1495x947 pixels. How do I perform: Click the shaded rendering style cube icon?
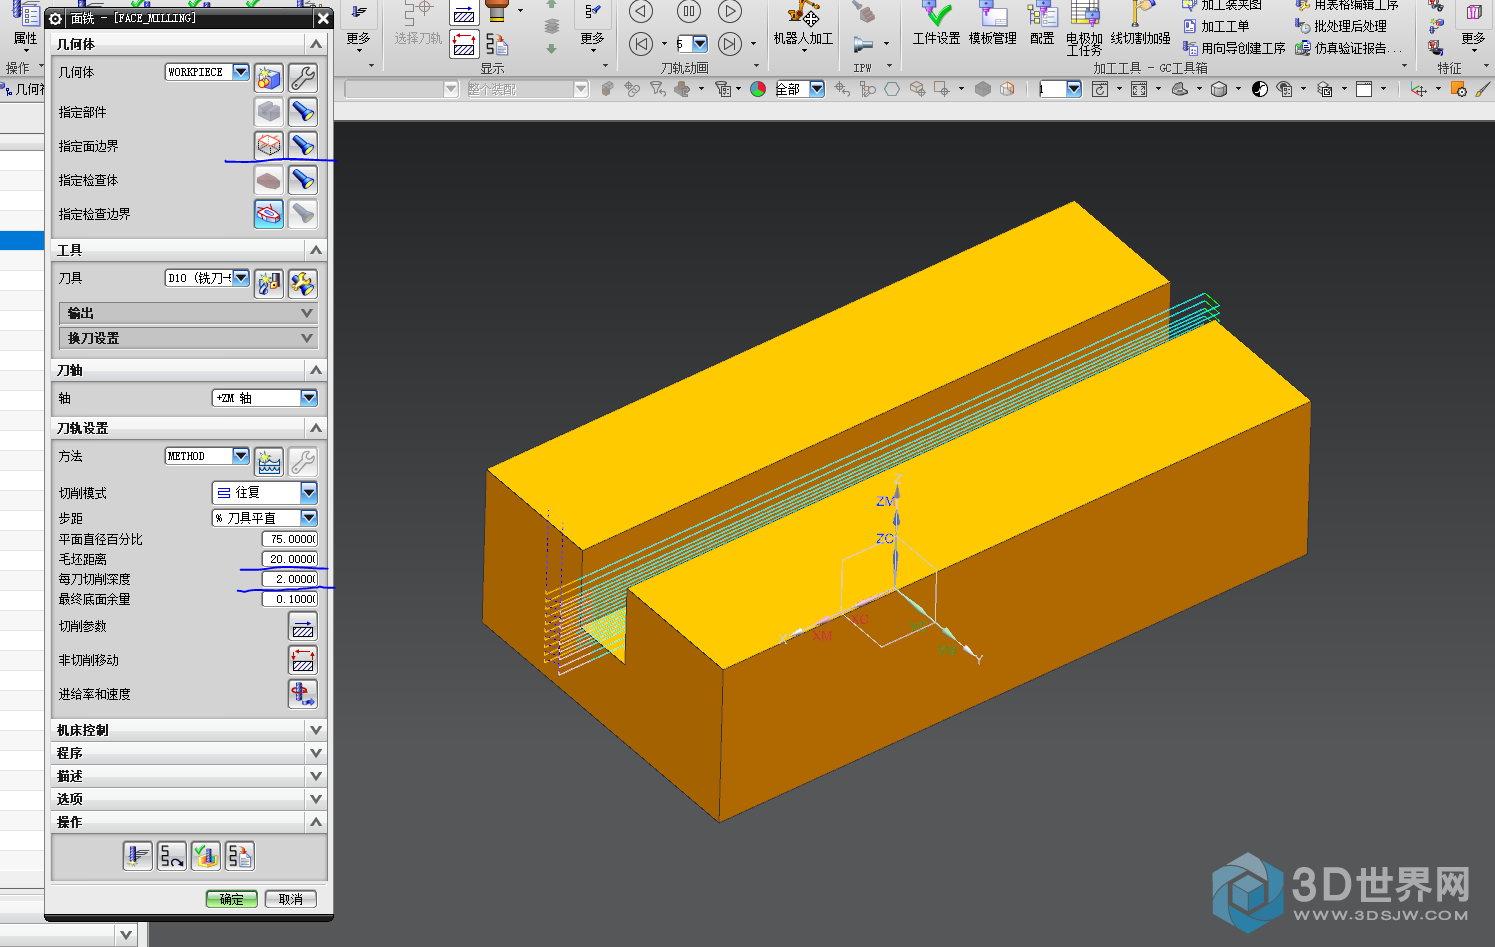1219,89
